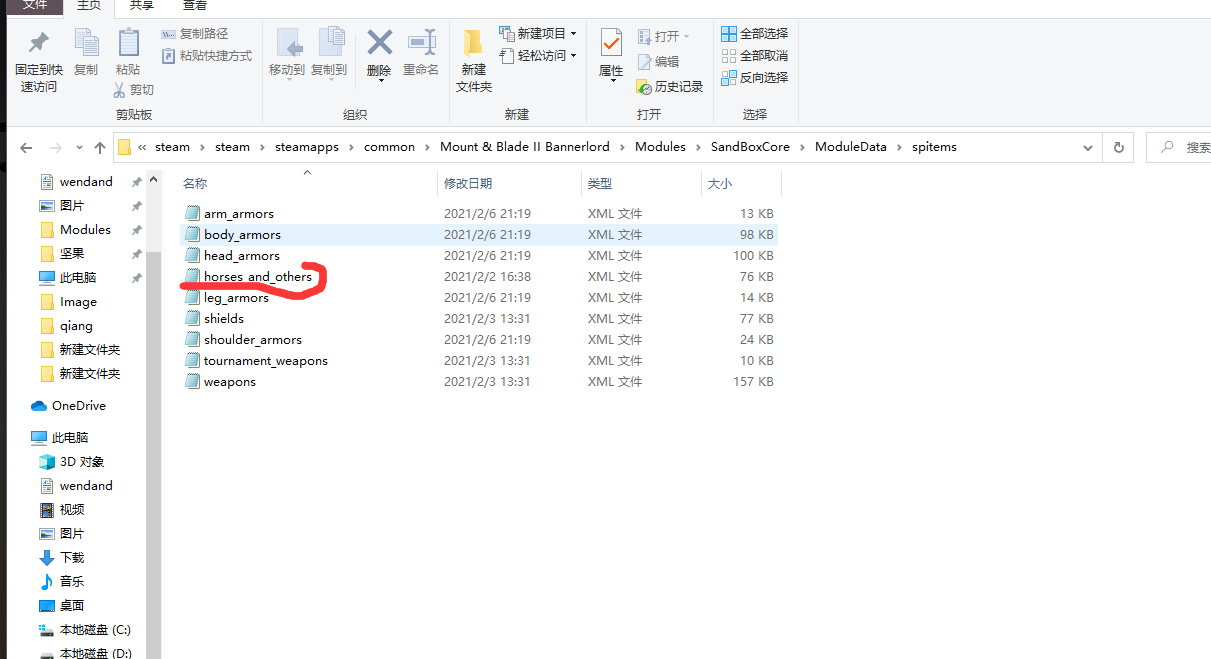The width and height of the screenshot is (1211, 659).
Task: Switch to the File (文件) tab
Action: [x=34, y=6]
